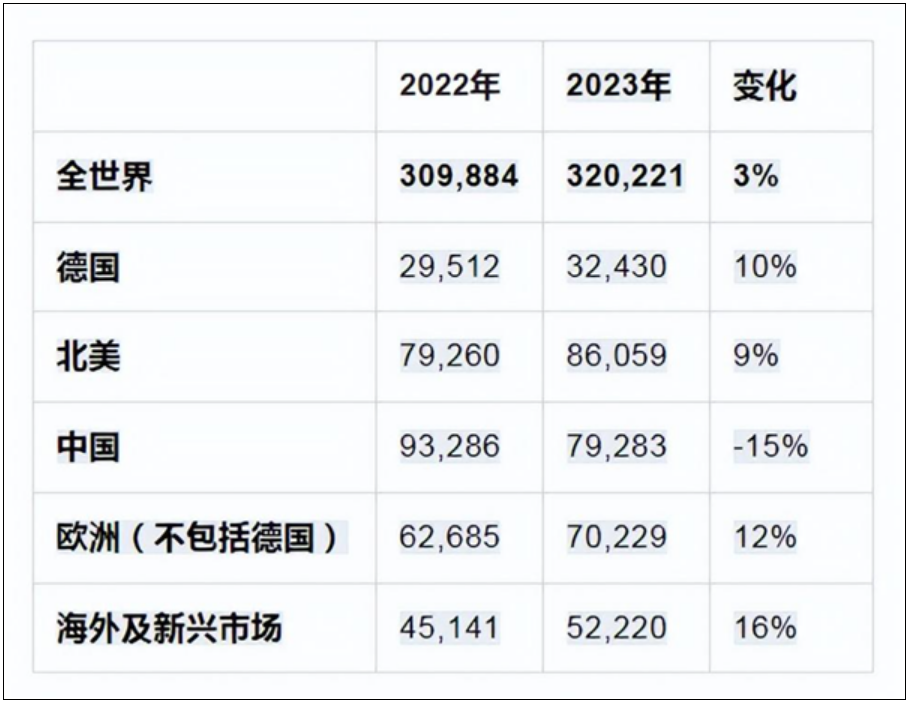Select the 86,059 value
The height and width of the screenshot is (704, 910).
pyautogui.click(x=616, y=356)
